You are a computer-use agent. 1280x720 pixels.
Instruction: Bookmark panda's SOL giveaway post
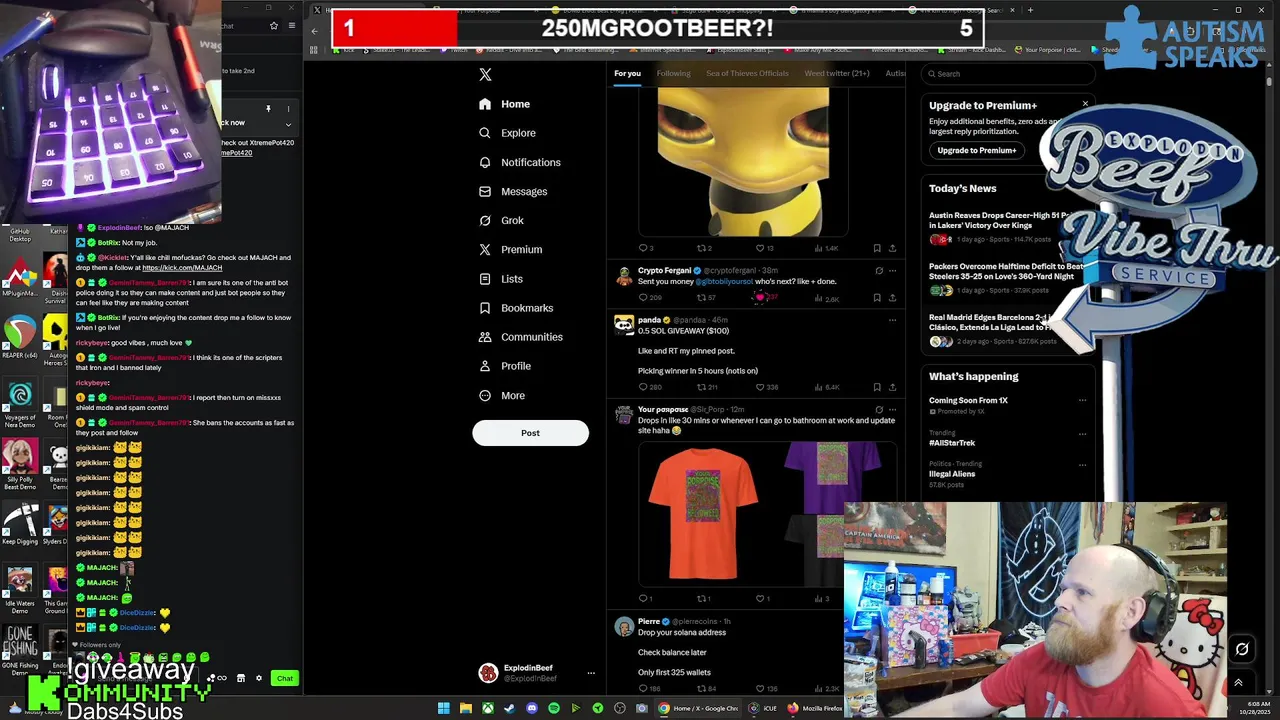tap(877, 387)
